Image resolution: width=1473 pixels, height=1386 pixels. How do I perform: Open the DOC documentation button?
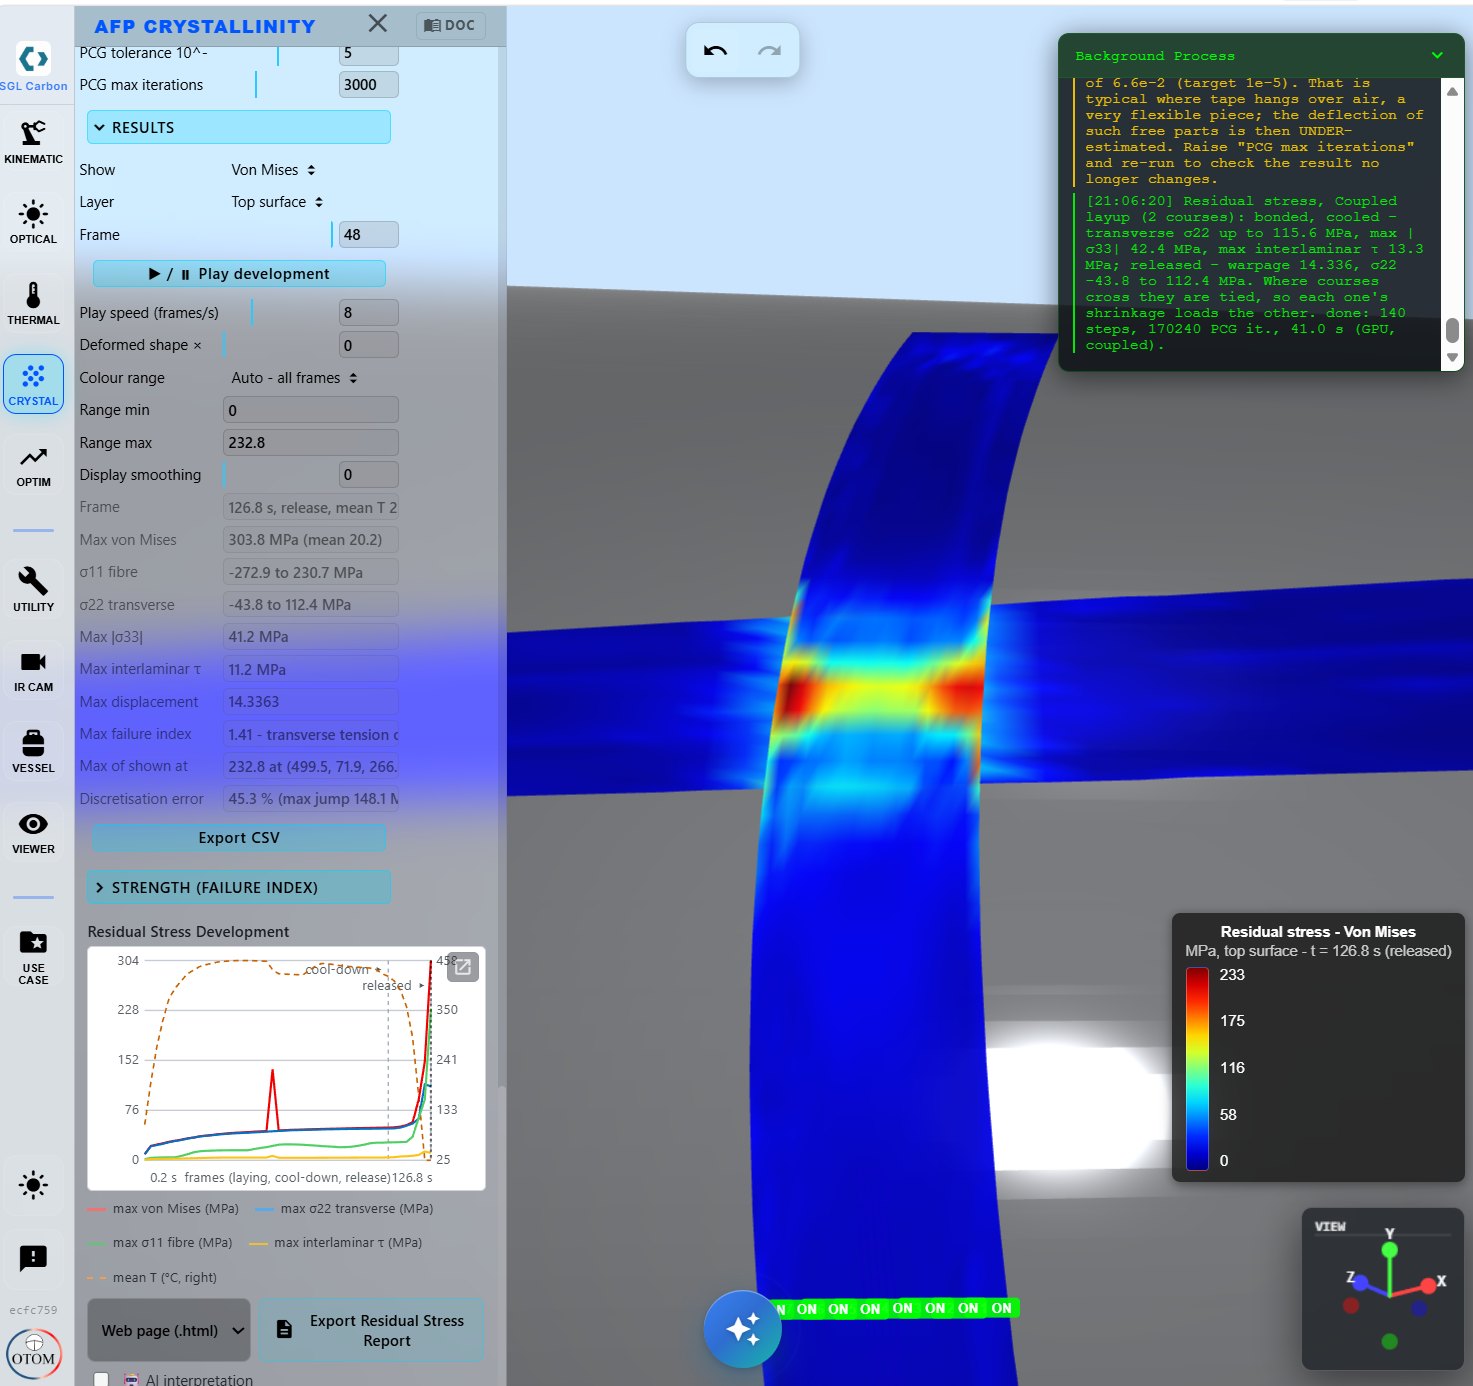[x=450, y=25]
